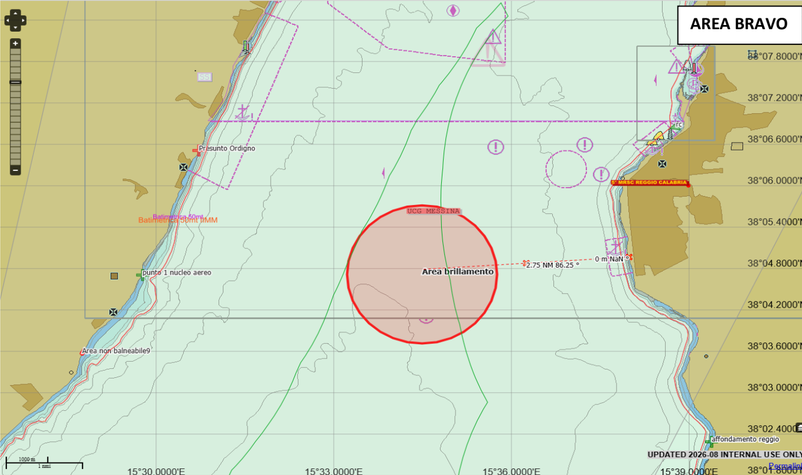Screen dimensions: 802x475
Task: Click latitude label 38°04.8000'N
Action: [774, 263]
